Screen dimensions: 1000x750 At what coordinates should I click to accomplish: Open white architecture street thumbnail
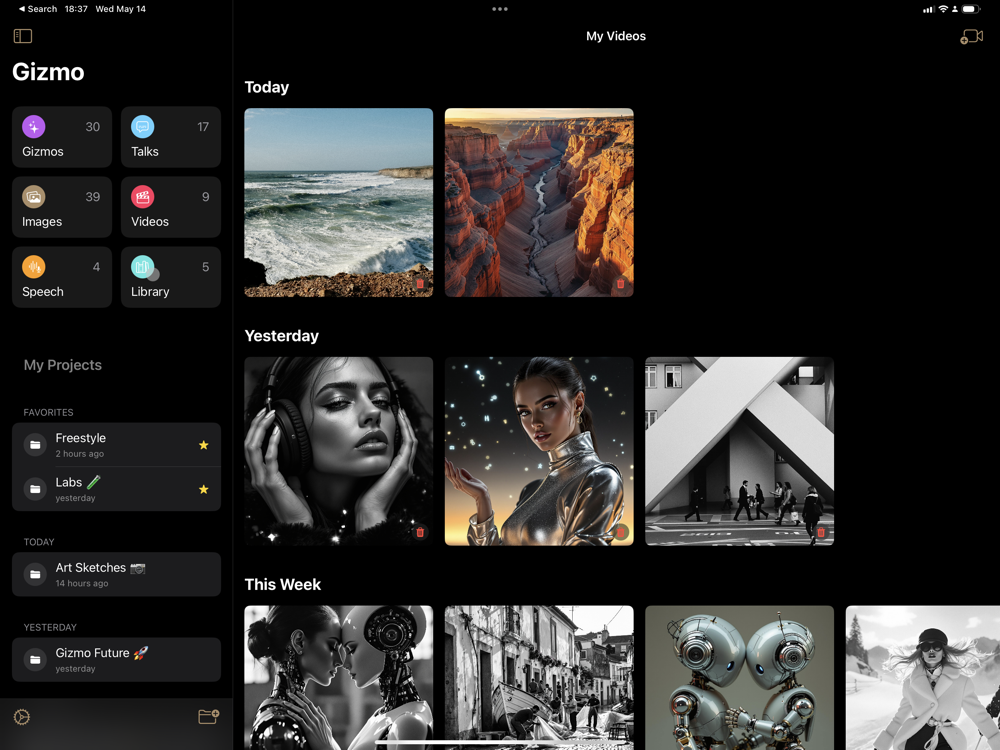click(739, 451)
